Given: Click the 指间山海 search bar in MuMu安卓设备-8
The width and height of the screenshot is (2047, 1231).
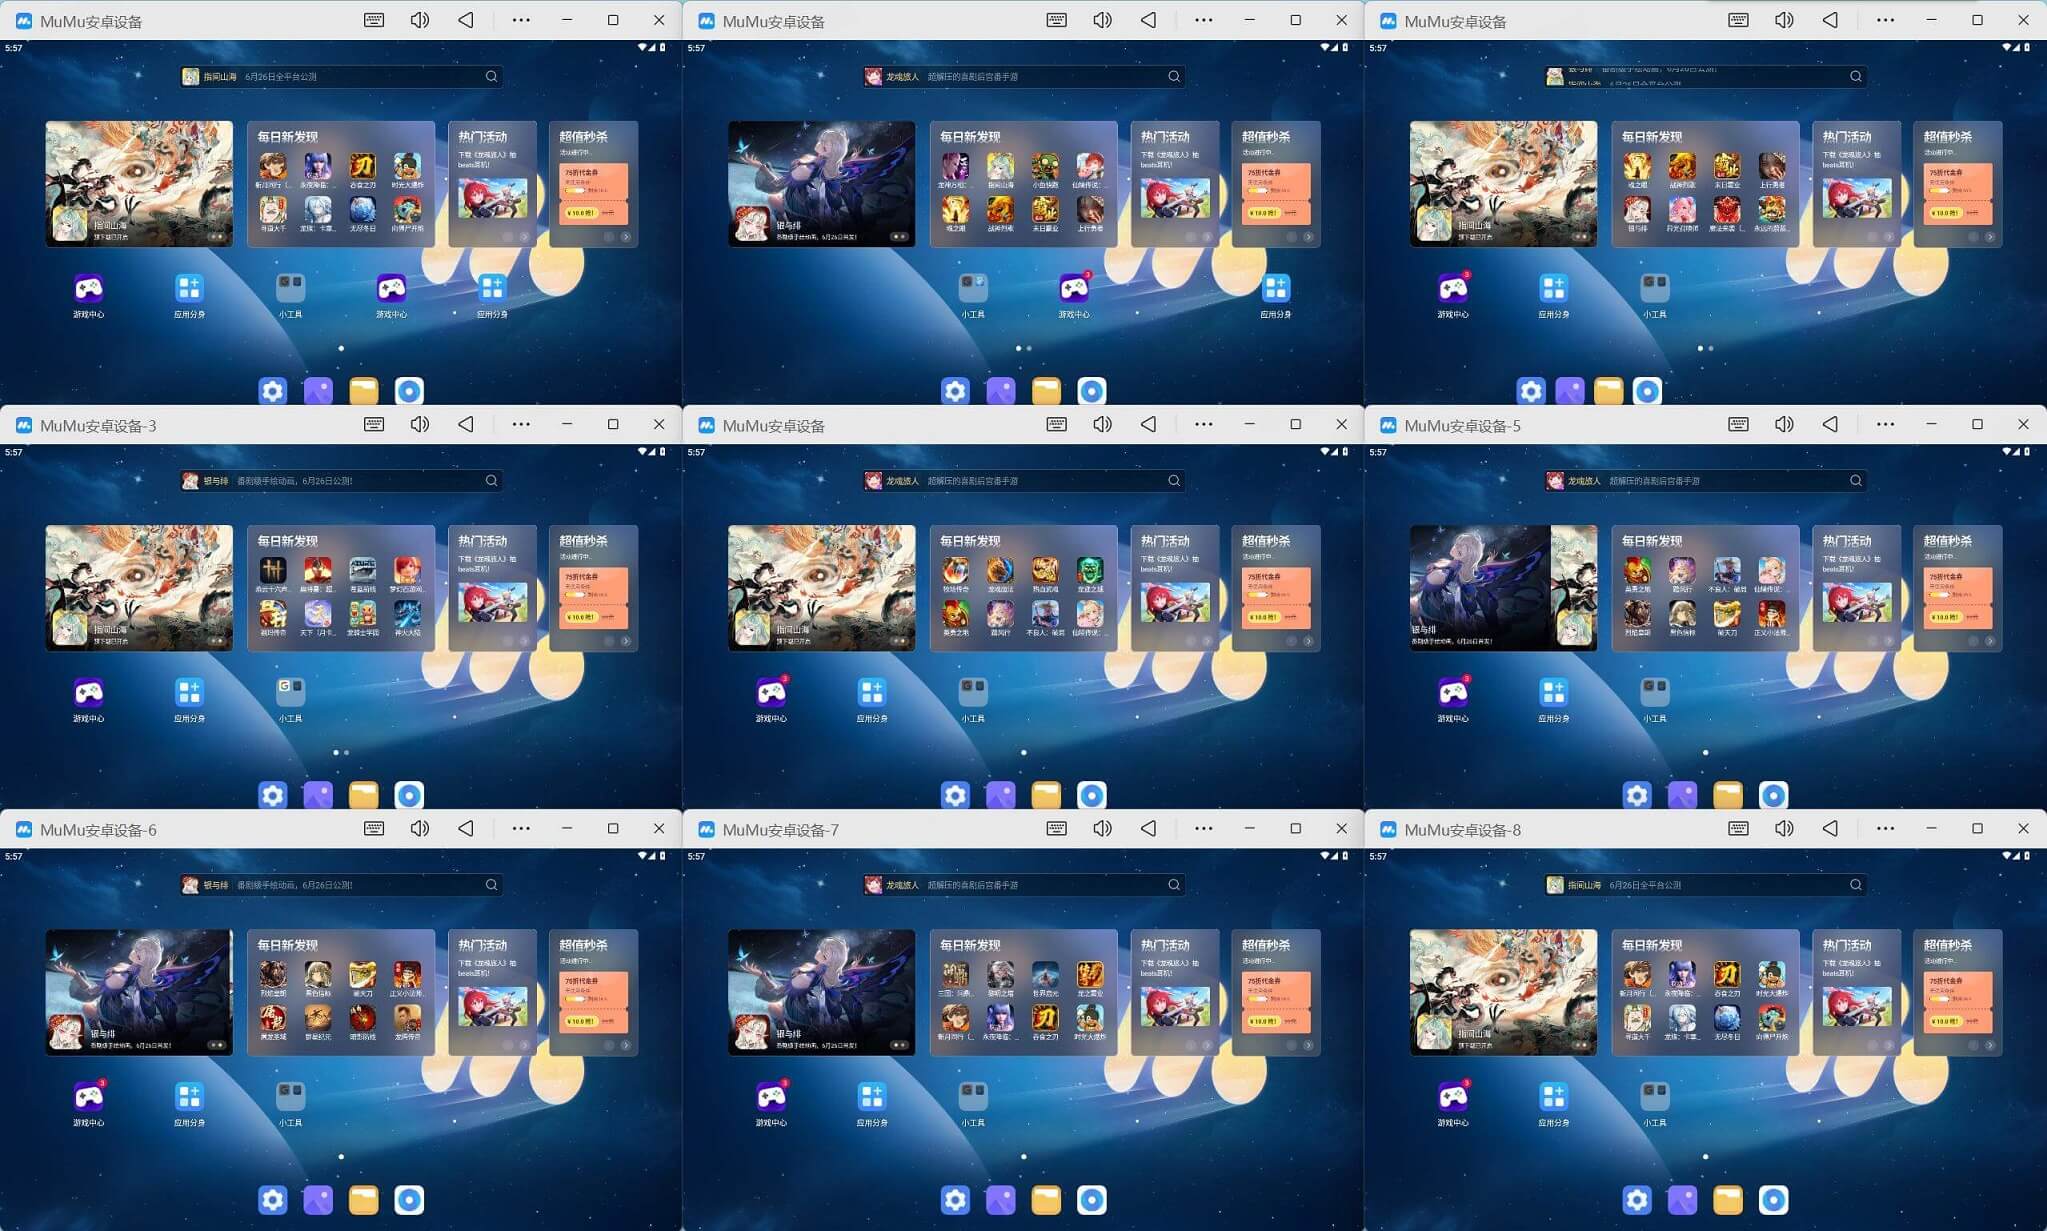Looking at the screenshot, I should coord(1705,885).
